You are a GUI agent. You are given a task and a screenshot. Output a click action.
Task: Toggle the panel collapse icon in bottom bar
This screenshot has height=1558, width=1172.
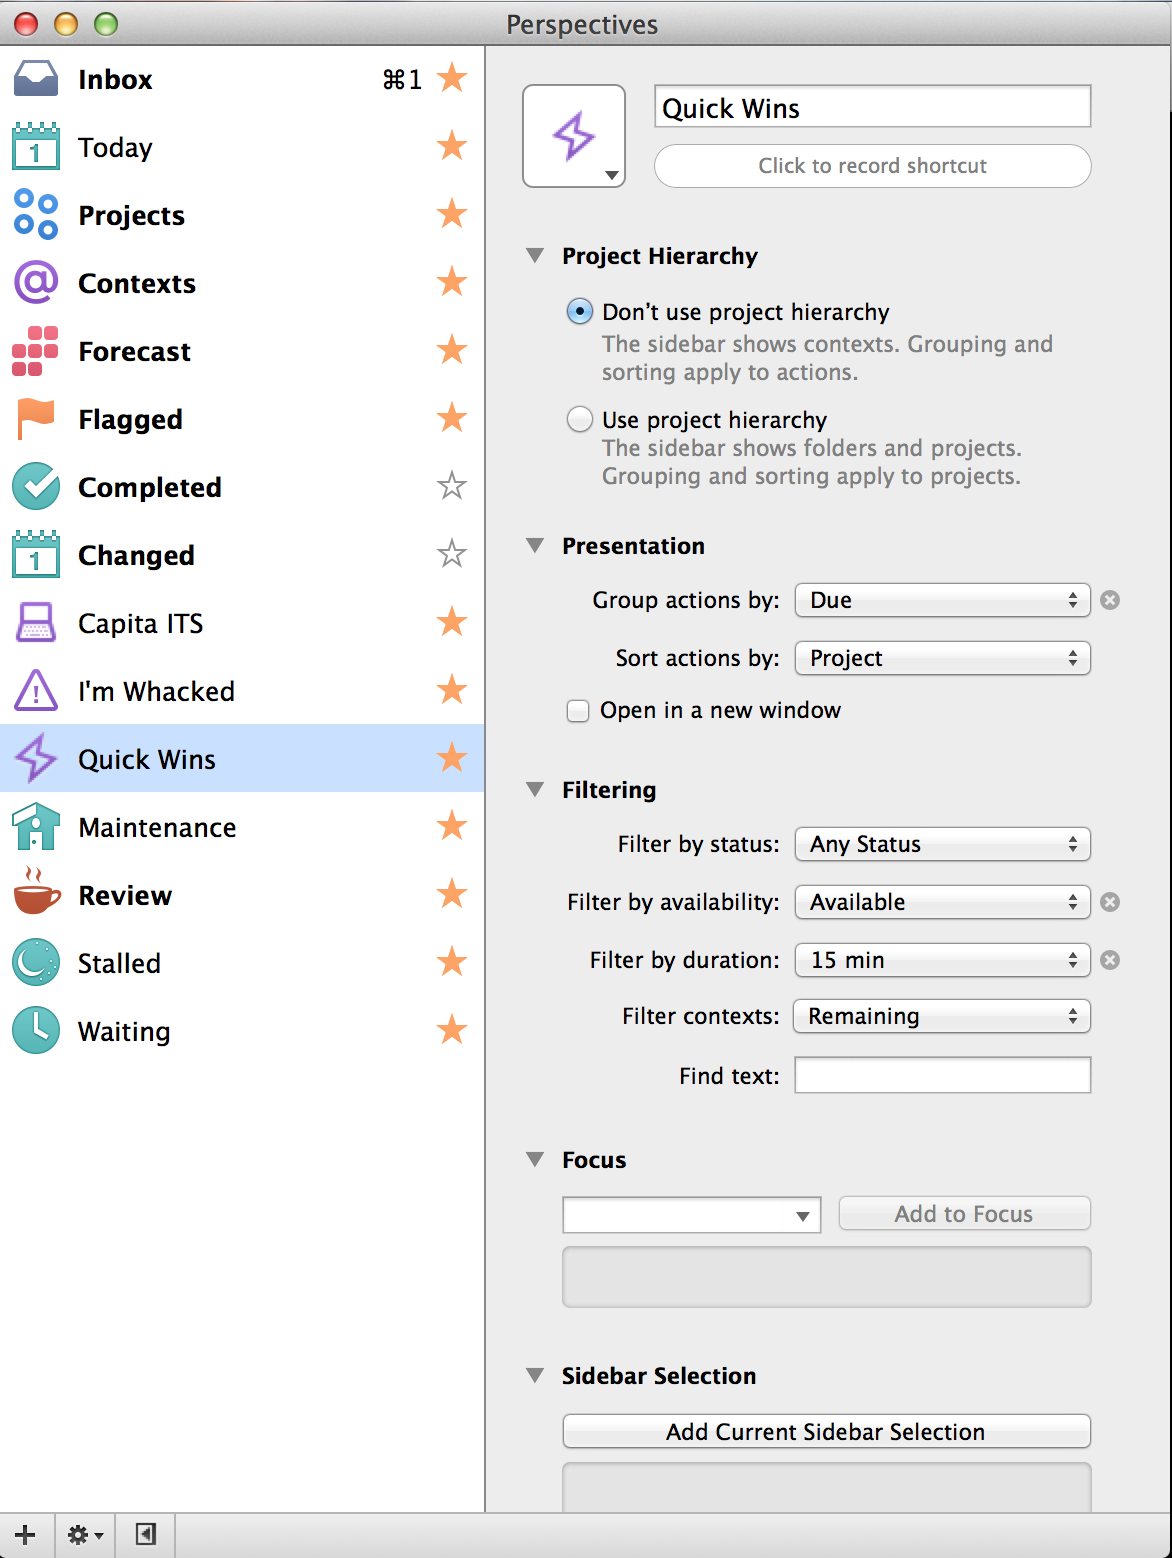146,1534
